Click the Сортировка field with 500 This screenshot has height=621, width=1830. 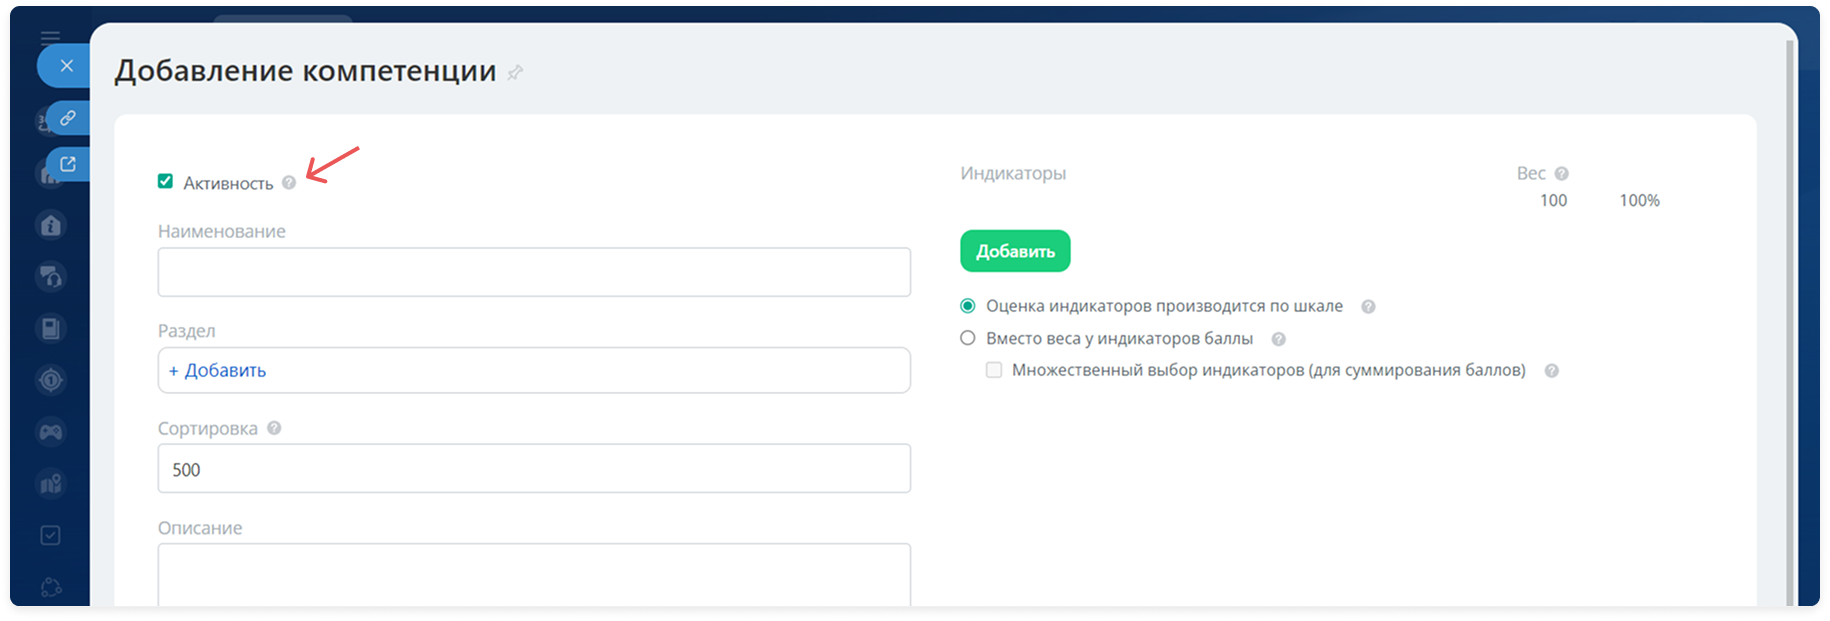click(534, 469)
